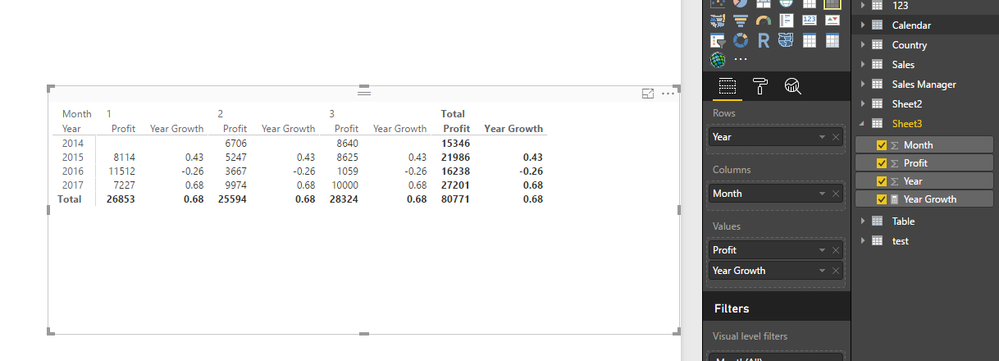
Task: Click the visual header drag grip
Action: tap(364, 93)
